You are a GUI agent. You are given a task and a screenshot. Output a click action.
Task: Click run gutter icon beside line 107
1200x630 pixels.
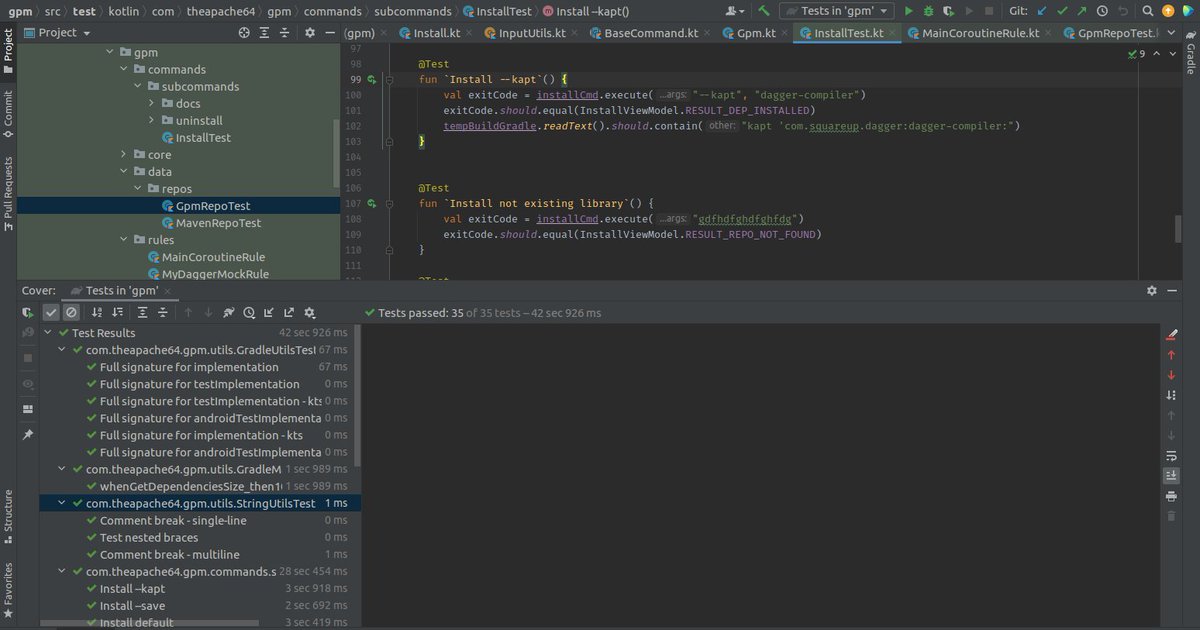point(371,203)
